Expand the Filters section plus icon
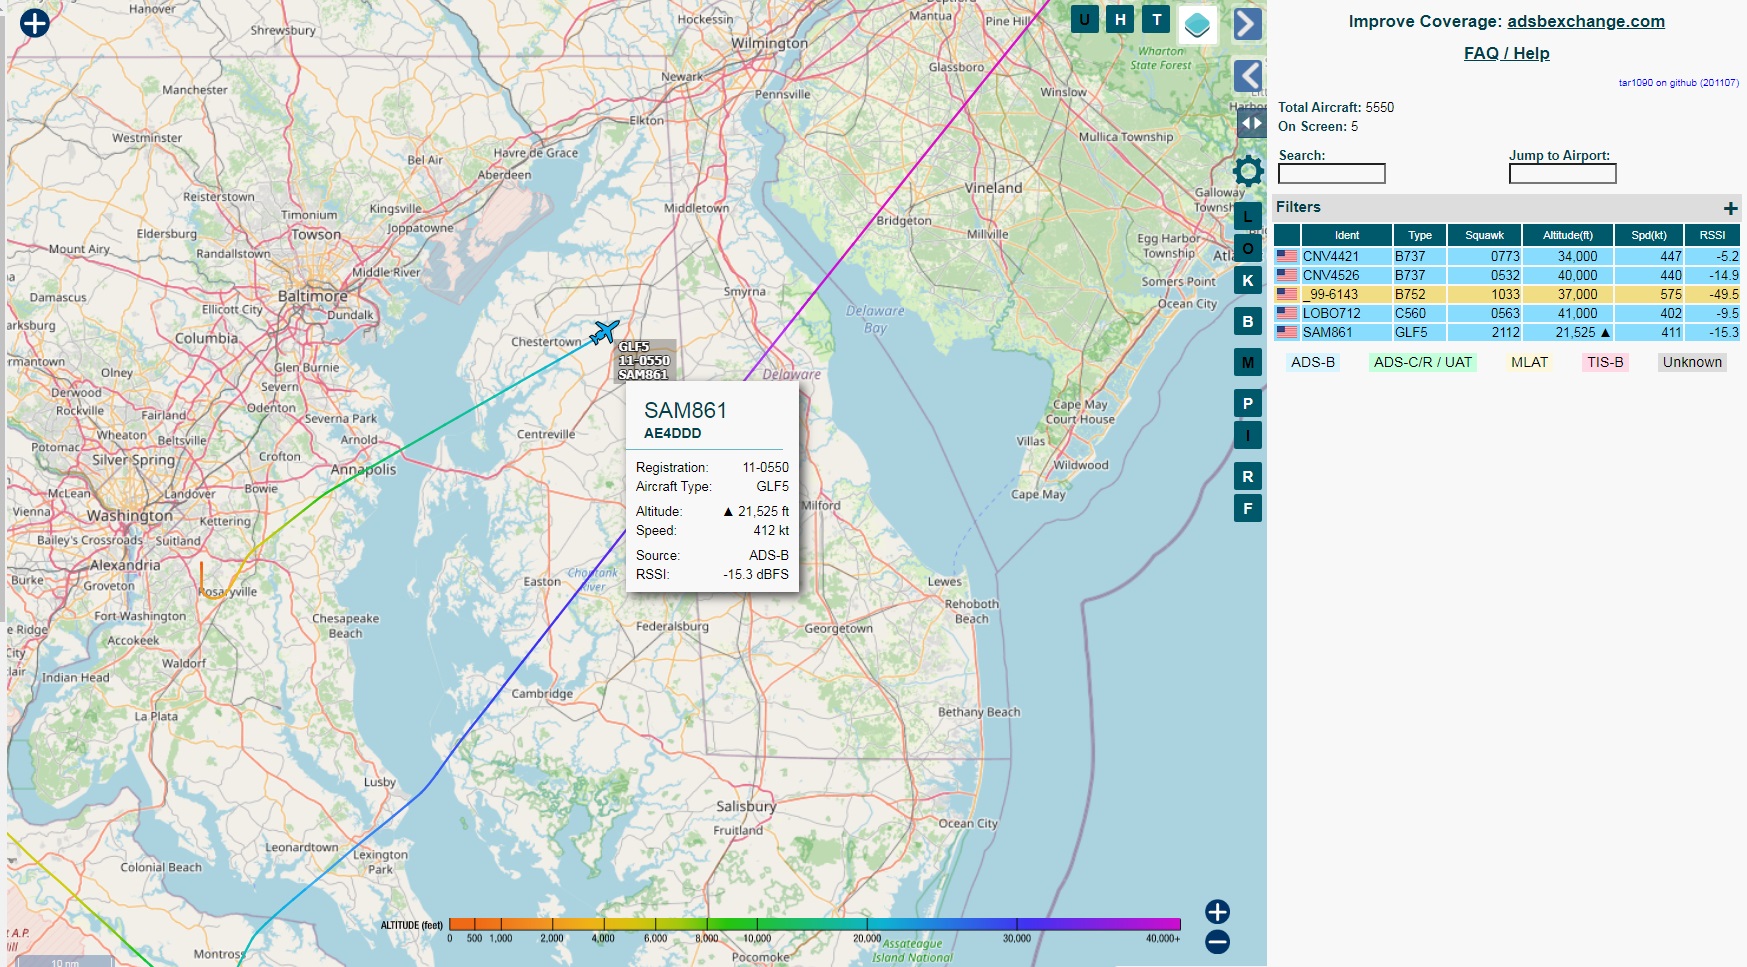Image resolution: width=1747 pixels, height=967 pixels. tap(1730, 208)
